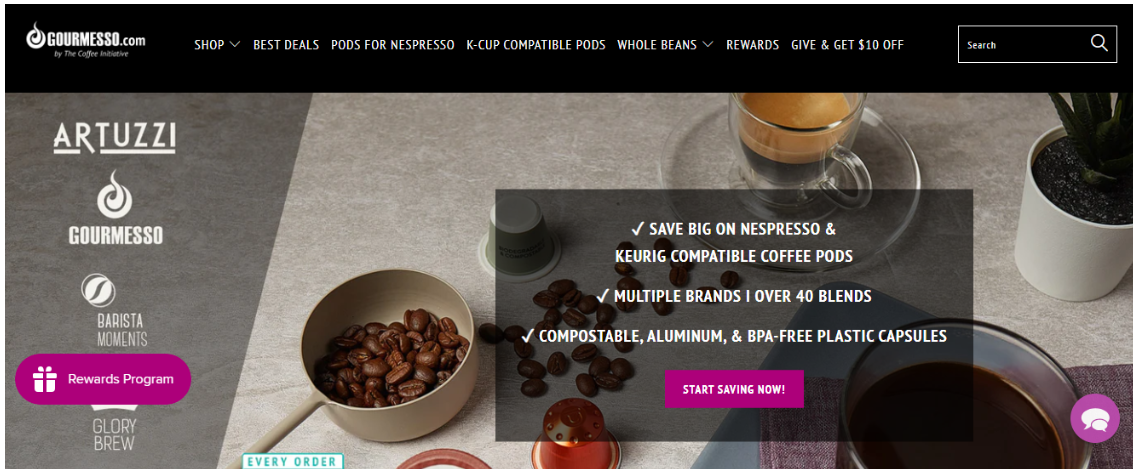Click the search magnifying glass icon
The width and height of the screenshot is (1140, 473).
coord(1099,43)
